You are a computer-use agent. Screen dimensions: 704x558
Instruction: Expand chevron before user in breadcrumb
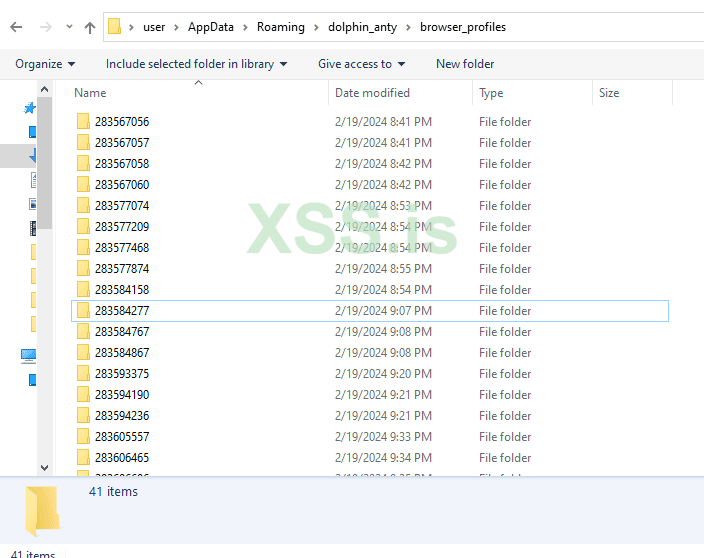point(131,27)
